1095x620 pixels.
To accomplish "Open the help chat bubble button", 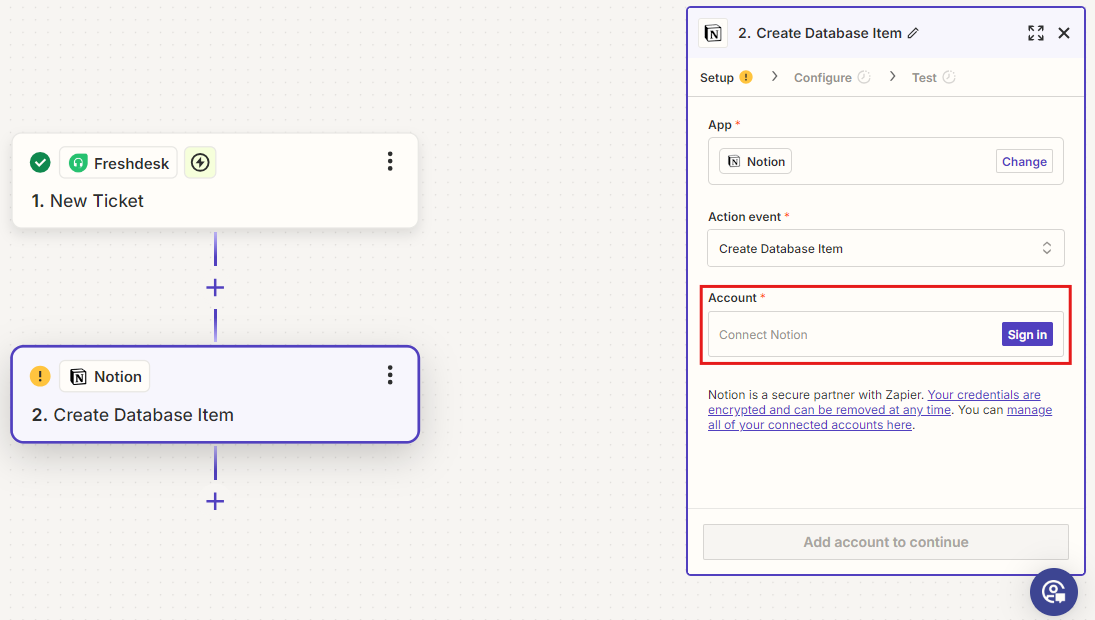I will pos(1054,592).
